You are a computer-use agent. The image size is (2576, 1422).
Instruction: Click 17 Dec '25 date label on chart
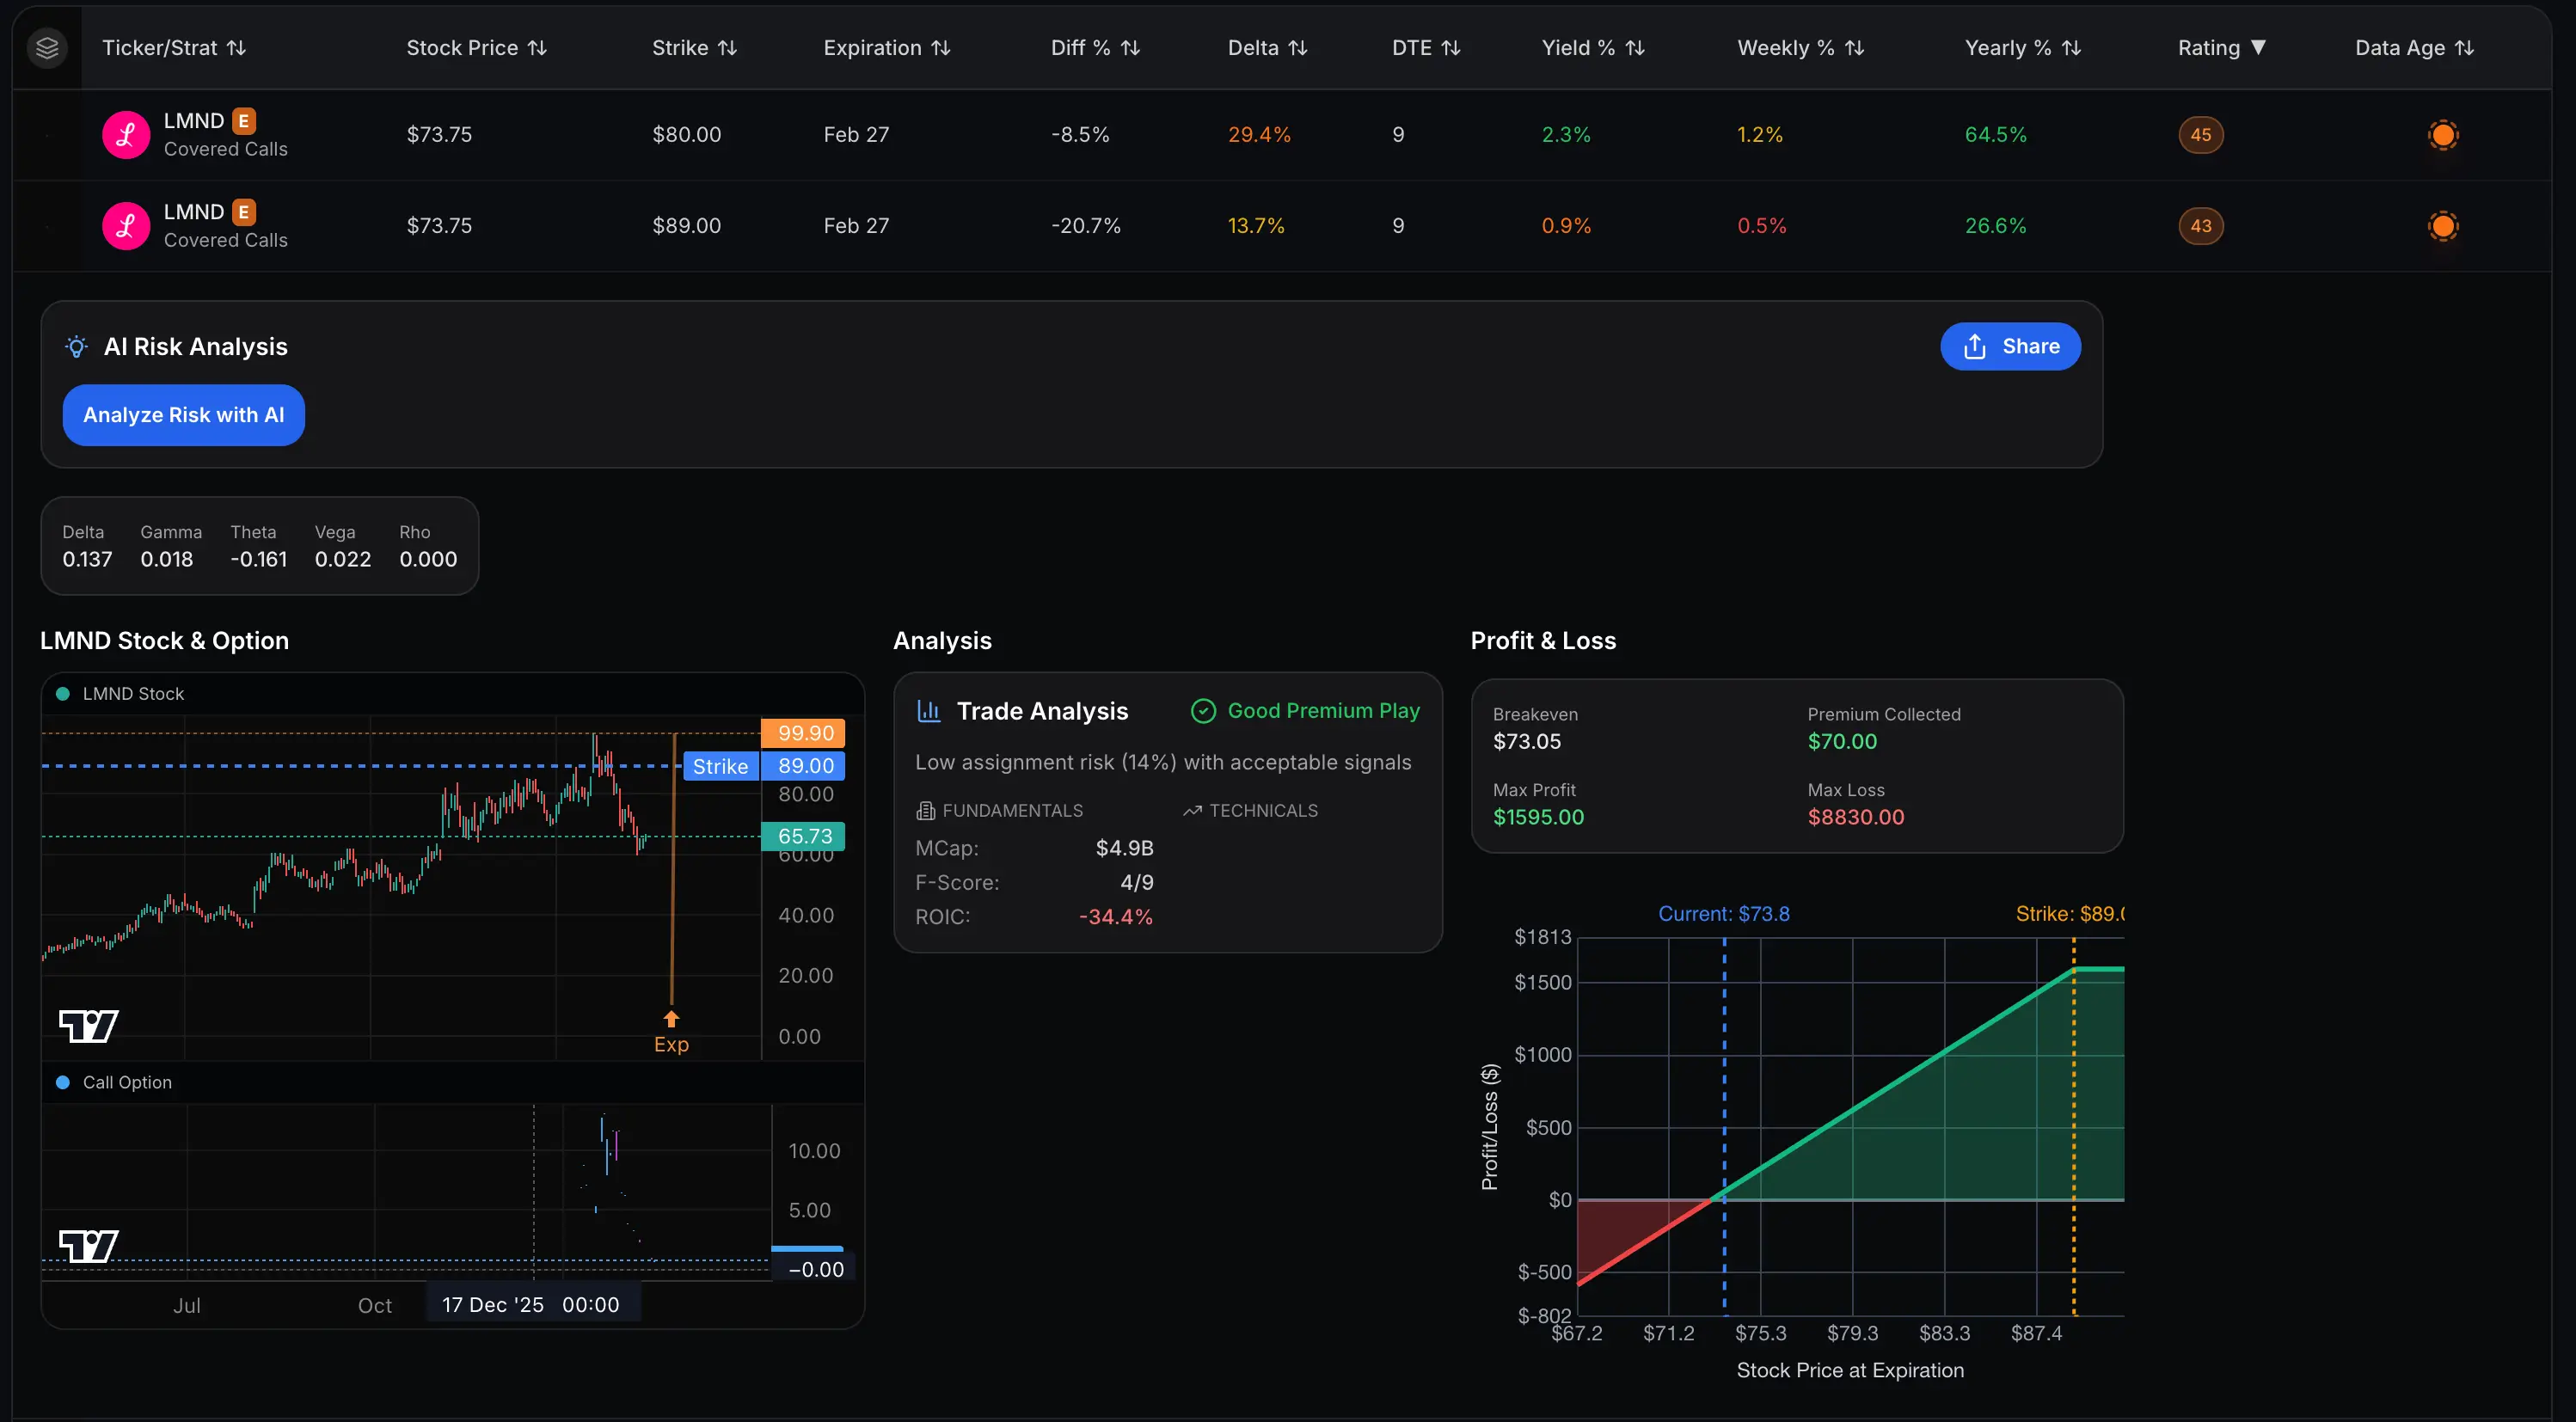click(x=531, y=1305)
